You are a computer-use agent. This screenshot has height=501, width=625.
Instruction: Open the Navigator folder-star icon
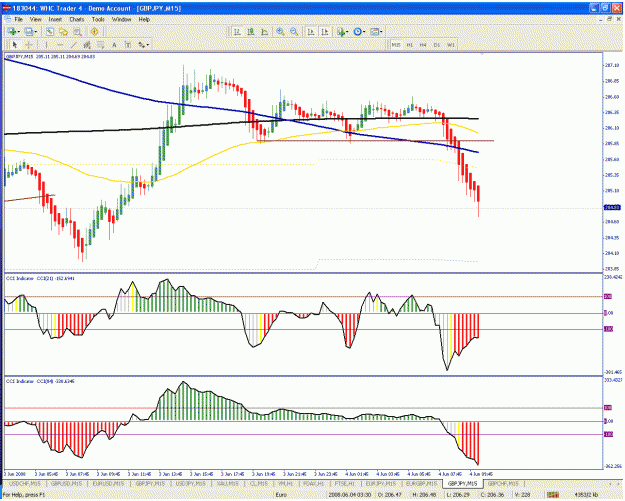[63, 31]
